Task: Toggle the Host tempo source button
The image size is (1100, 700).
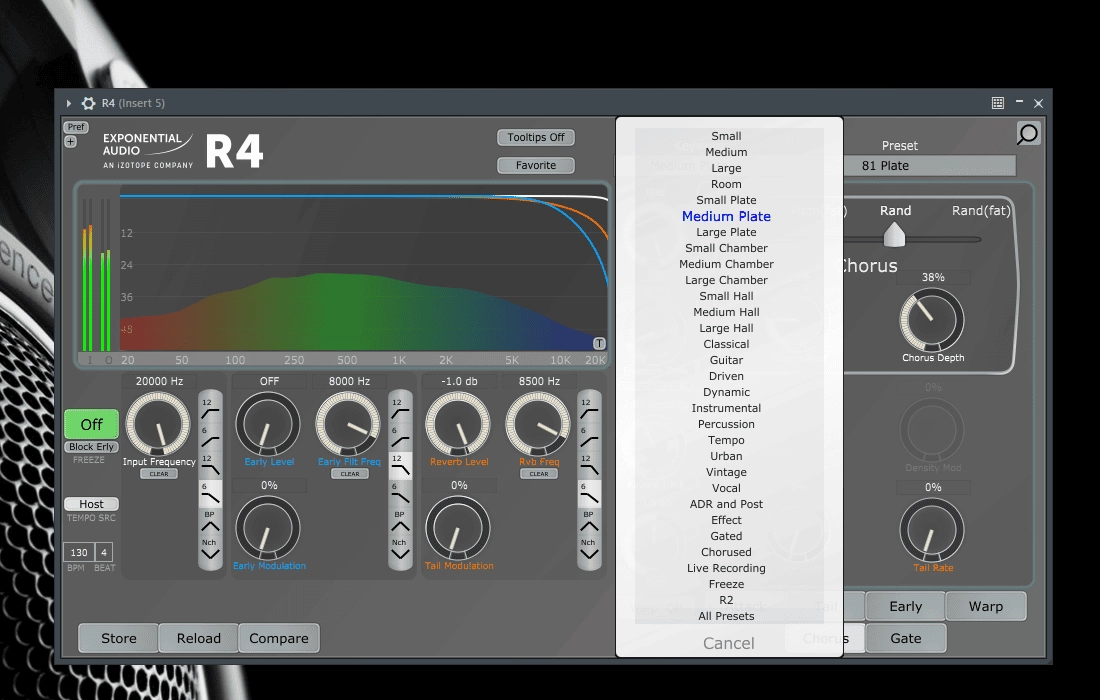Action: [x=91, y=504]
